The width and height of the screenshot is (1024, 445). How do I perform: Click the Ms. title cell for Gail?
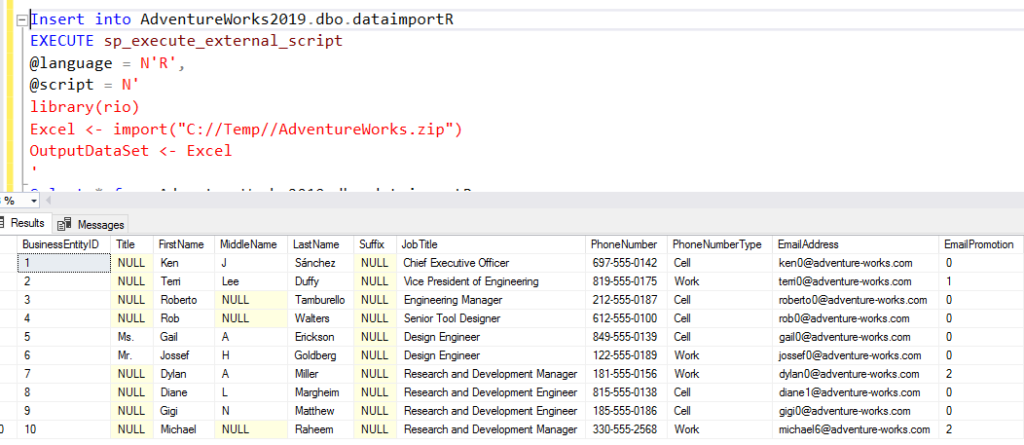click(x=126, y=337)
